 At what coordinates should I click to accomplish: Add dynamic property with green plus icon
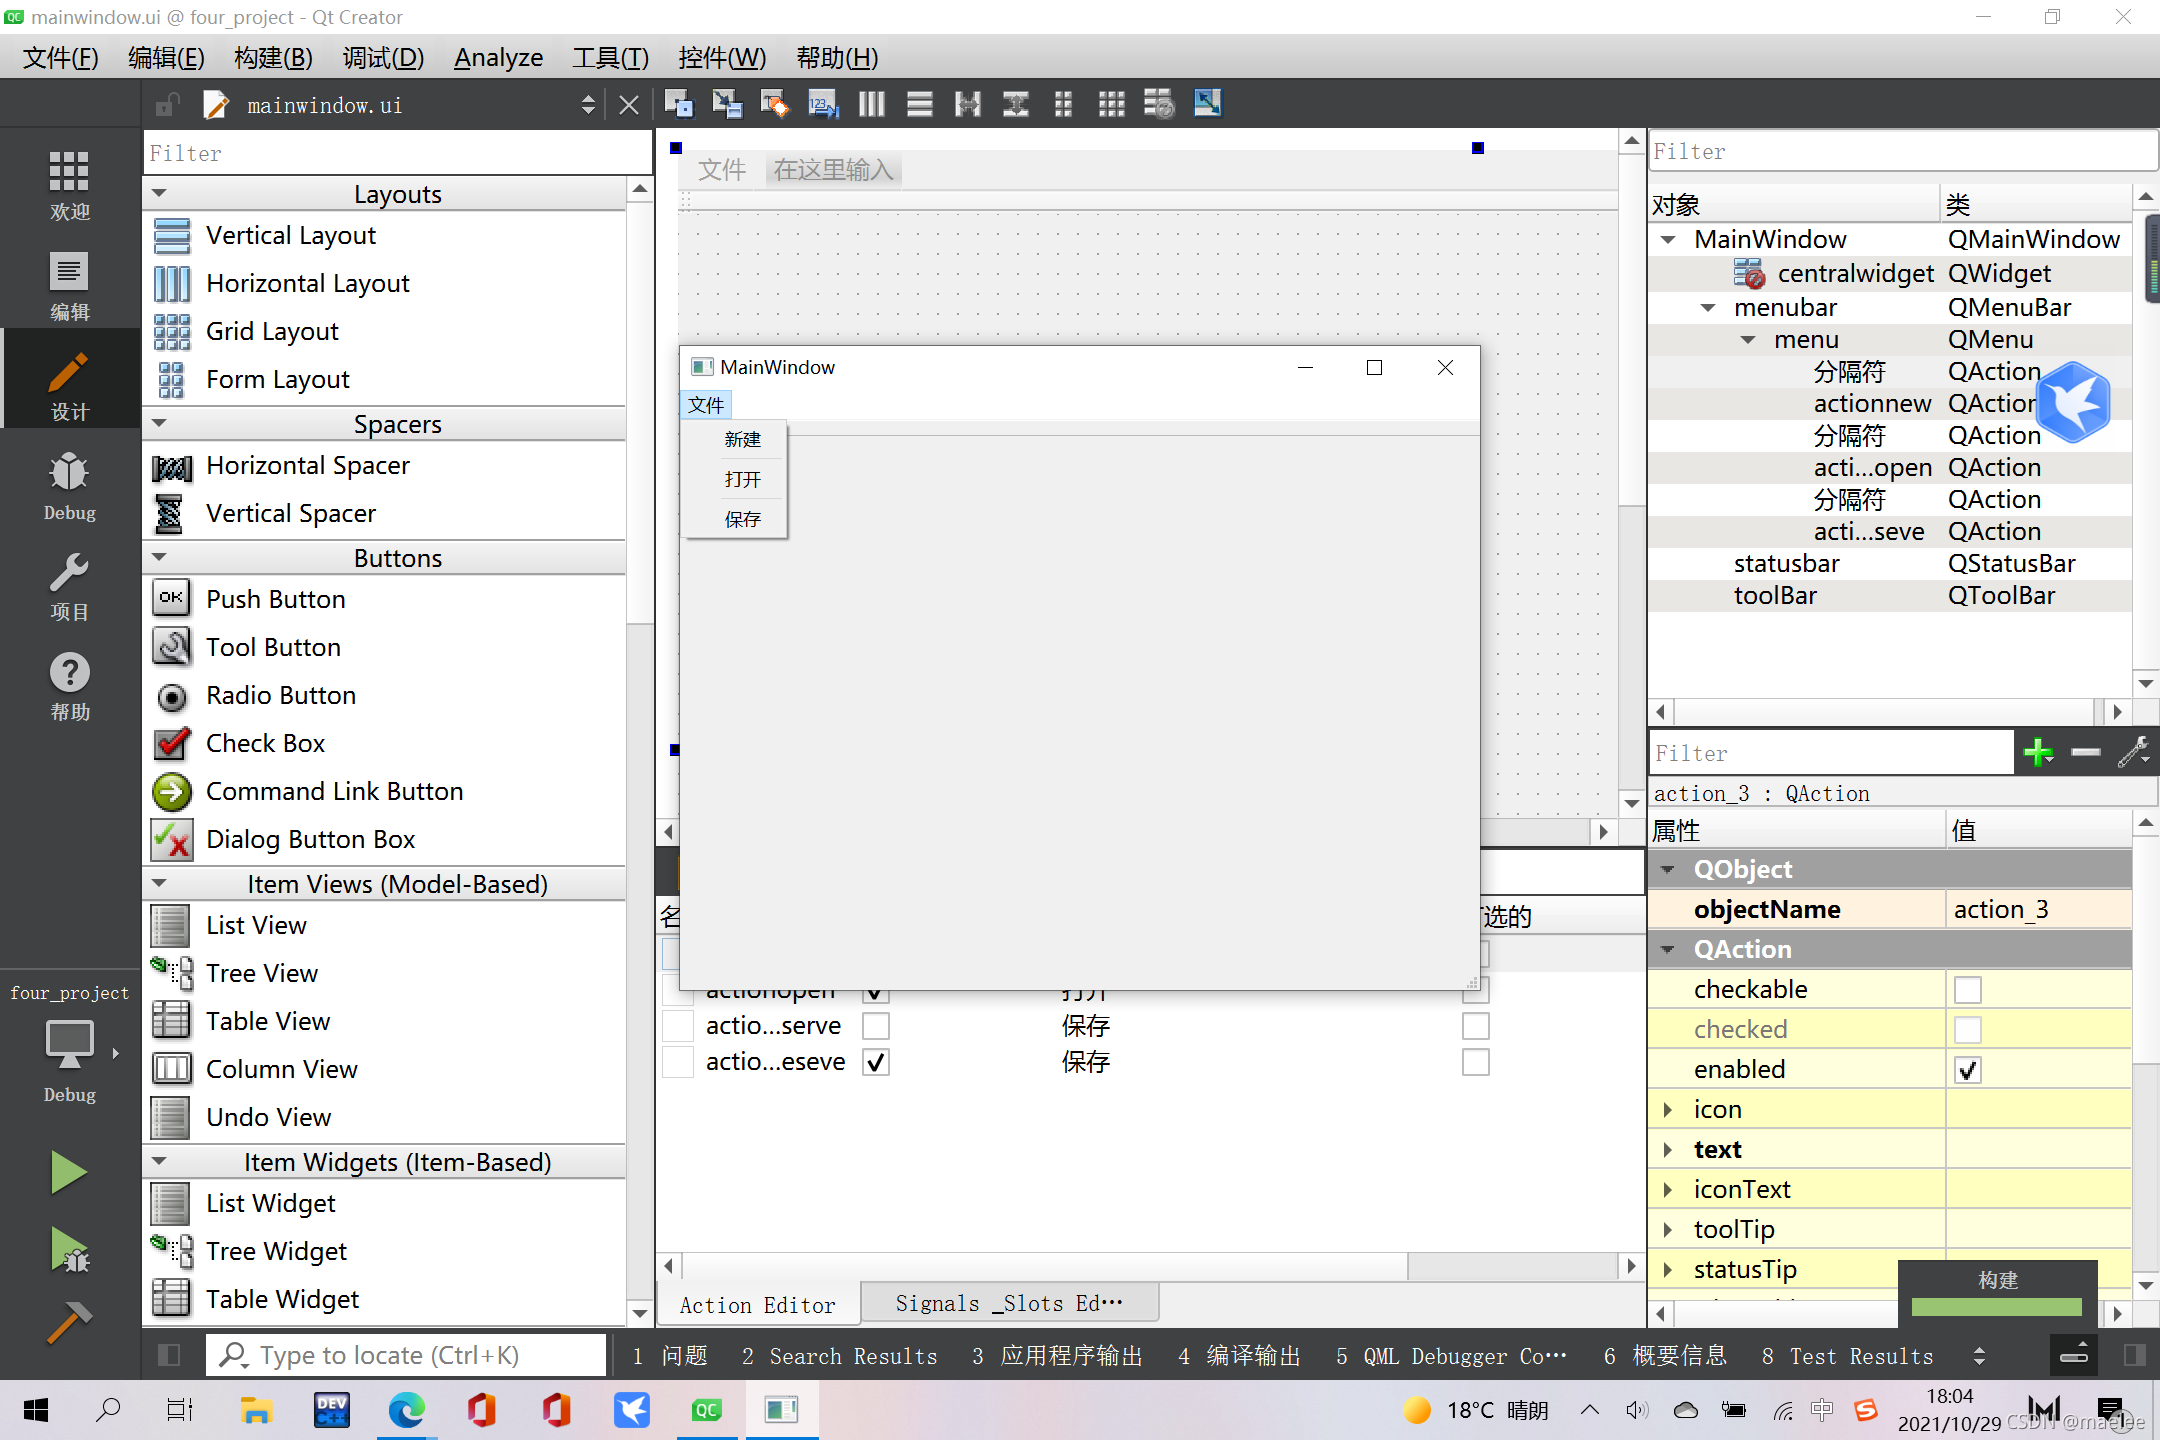[2038, 752]
